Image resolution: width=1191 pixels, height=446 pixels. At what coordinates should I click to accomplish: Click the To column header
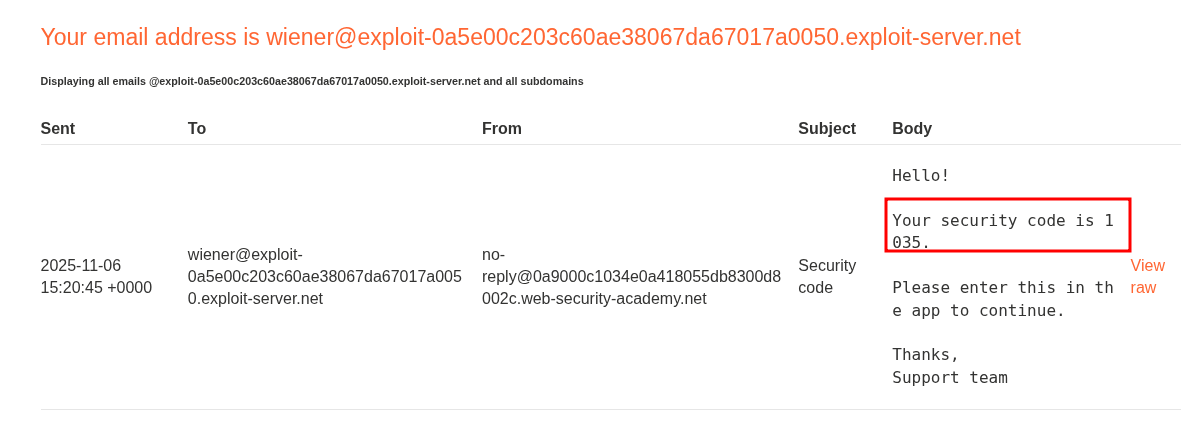(197, 128)
